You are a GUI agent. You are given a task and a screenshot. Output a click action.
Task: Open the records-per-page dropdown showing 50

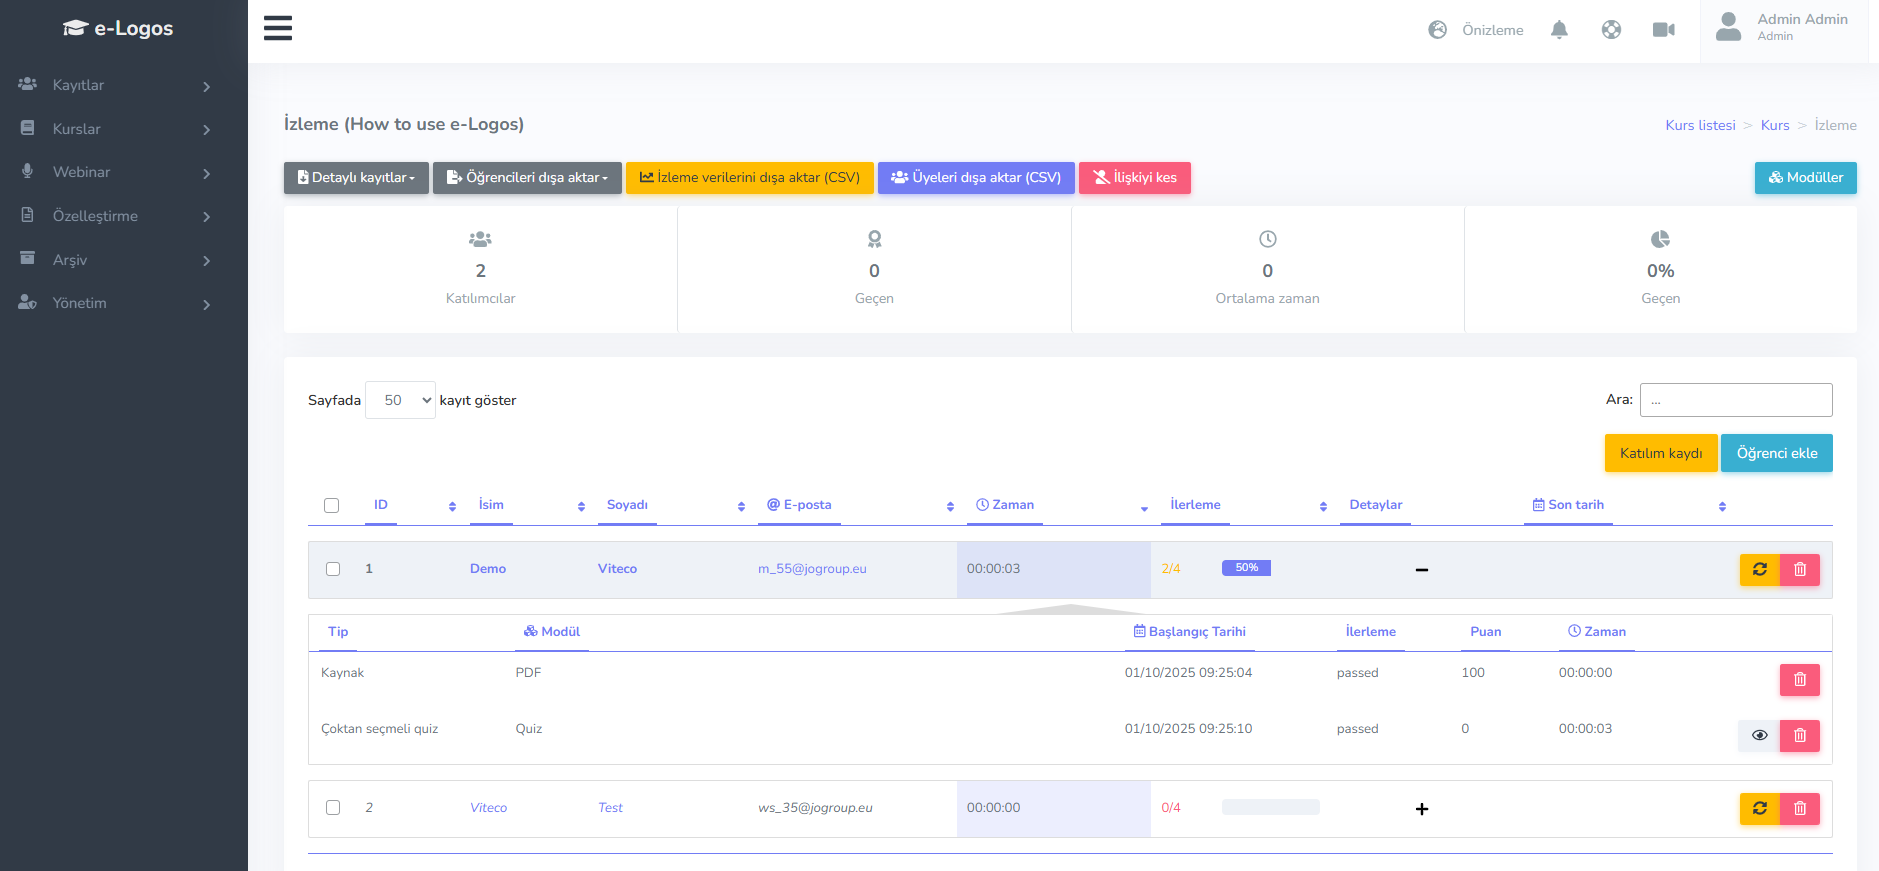400,400
